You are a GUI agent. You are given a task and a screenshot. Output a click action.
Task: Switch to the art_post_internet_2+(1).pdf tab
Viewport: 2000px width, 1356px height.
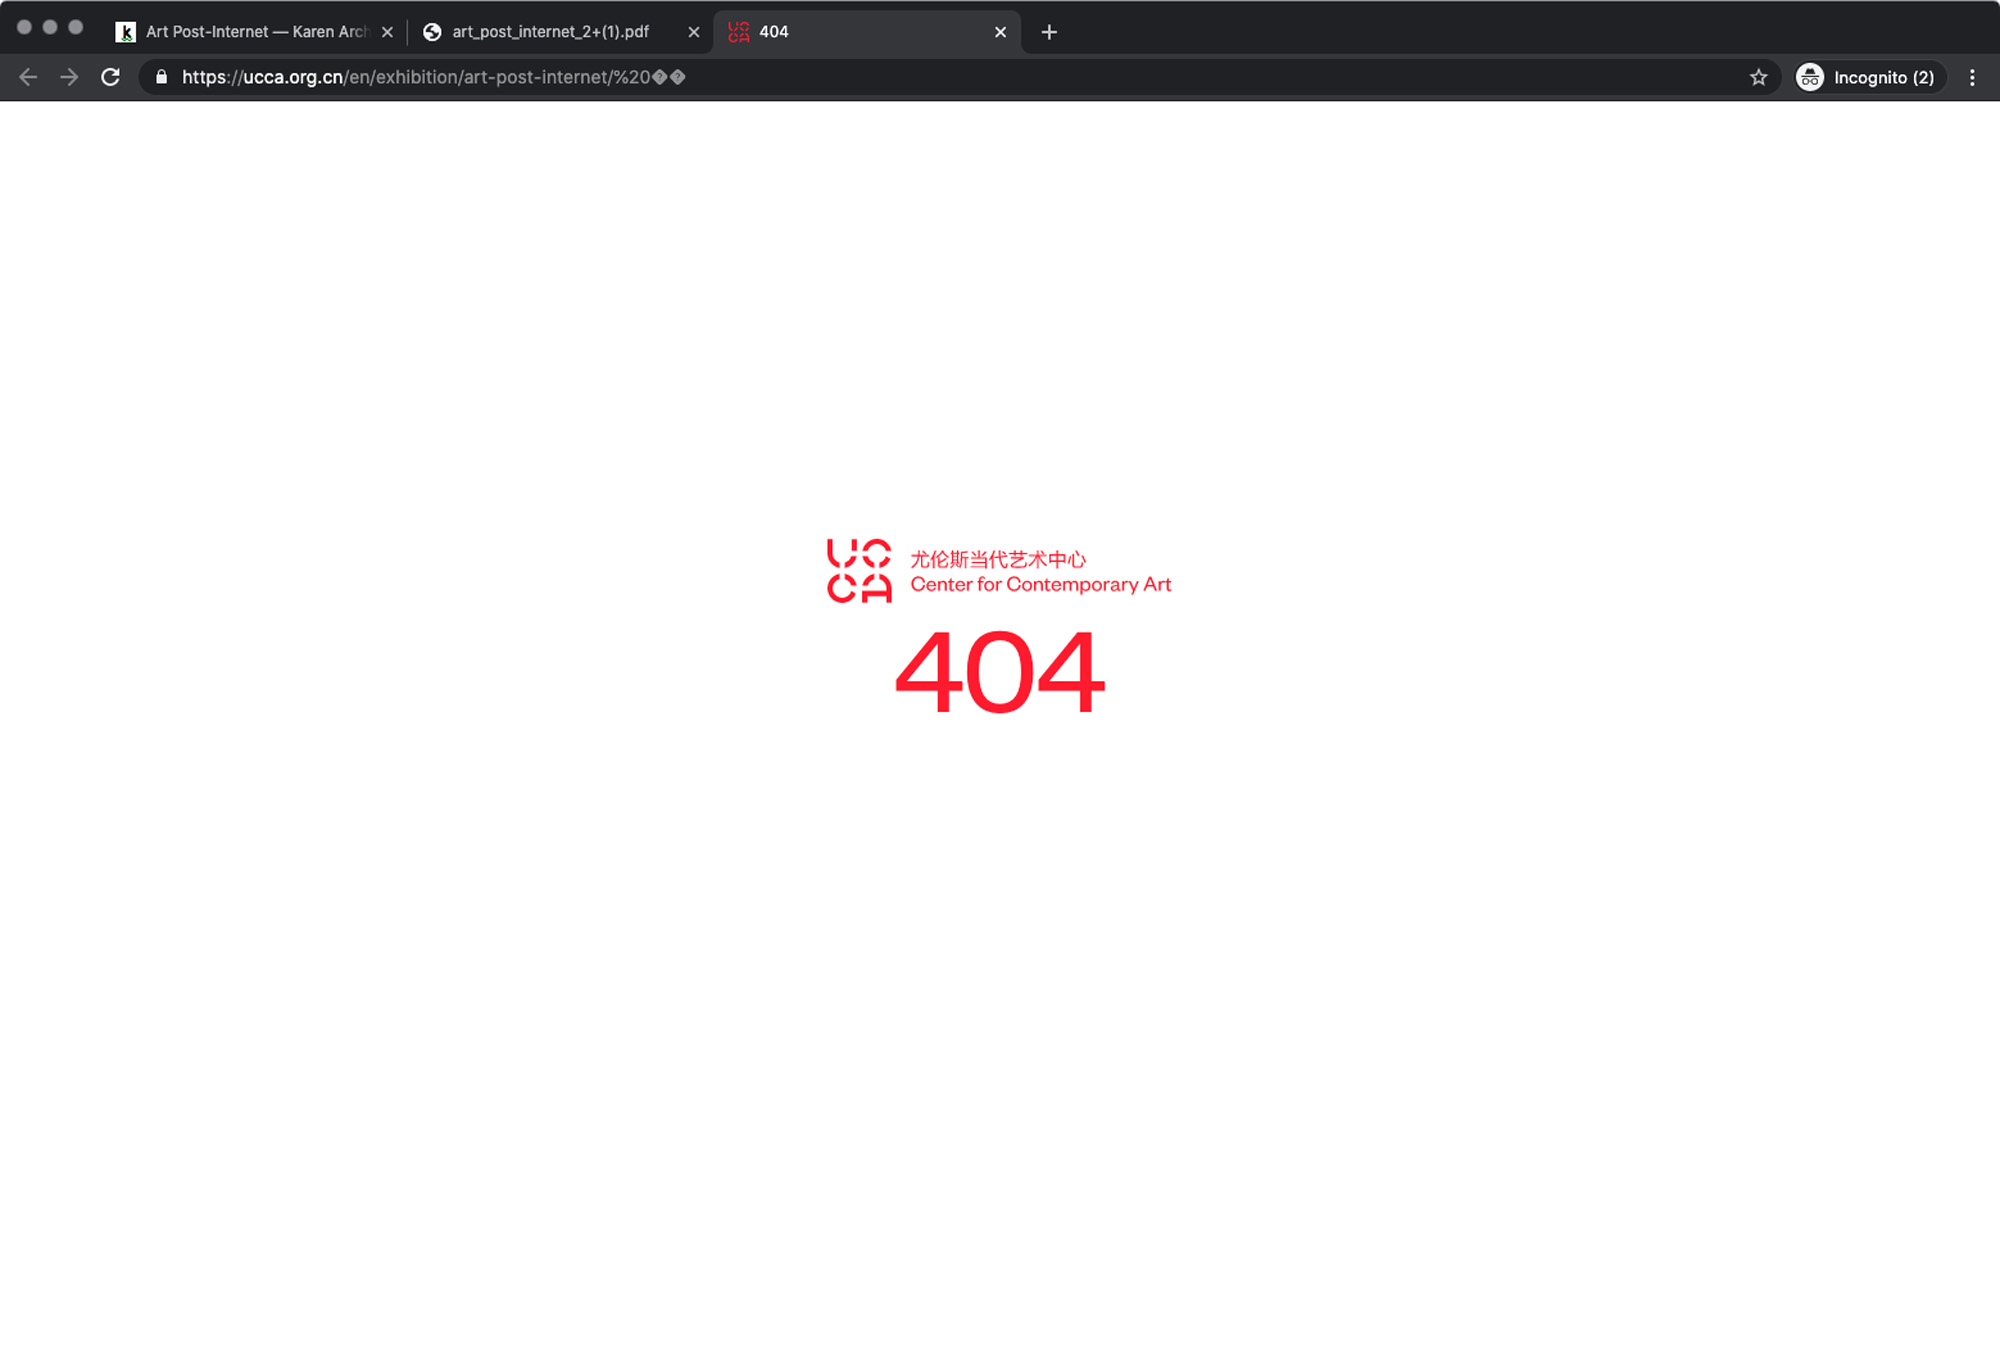(x=550, y=32)
